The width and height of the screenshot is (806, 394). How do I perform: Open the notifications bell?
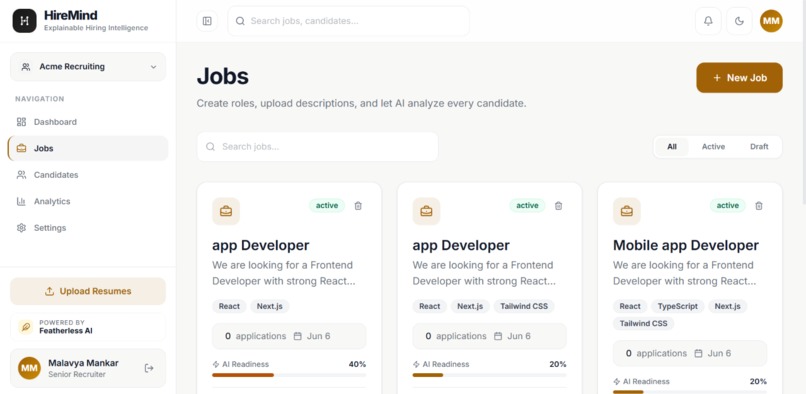[x=708, y=21]
